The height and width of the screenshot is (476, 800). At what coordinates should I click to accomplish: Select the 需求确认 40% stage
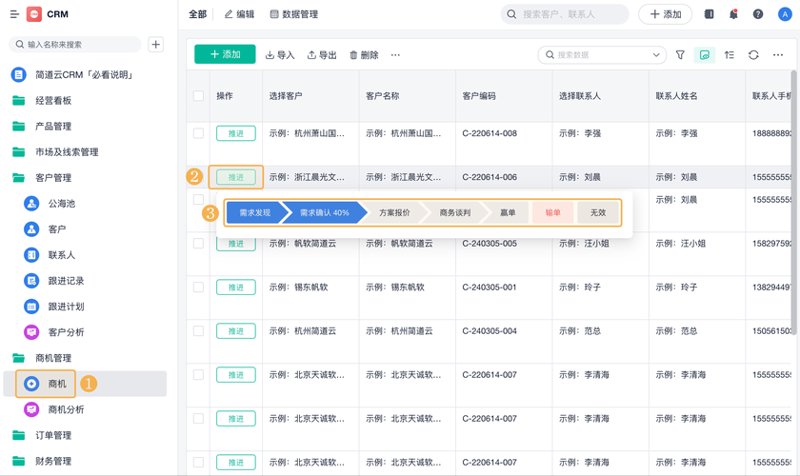[324, 212]
